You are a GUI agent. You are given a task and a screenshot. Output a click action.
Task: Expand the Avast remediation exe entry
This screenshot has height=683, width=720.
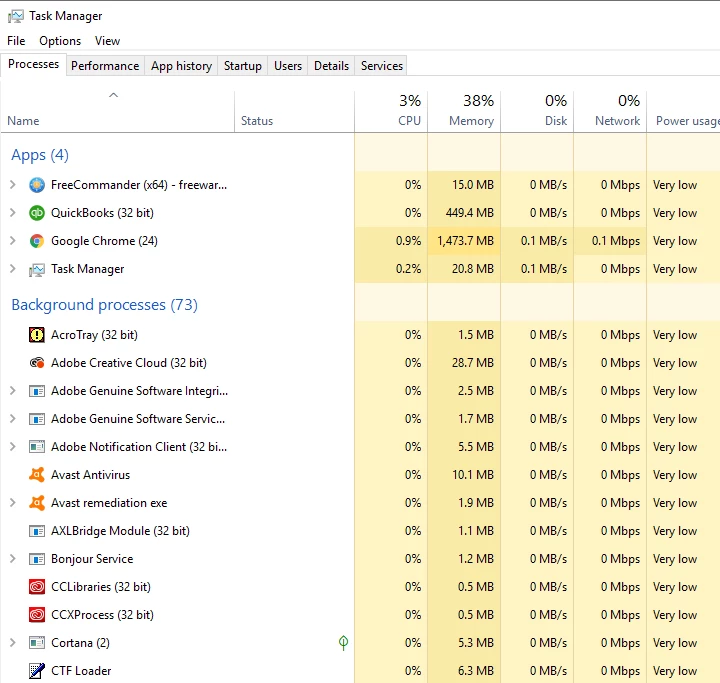click(13, 502)
